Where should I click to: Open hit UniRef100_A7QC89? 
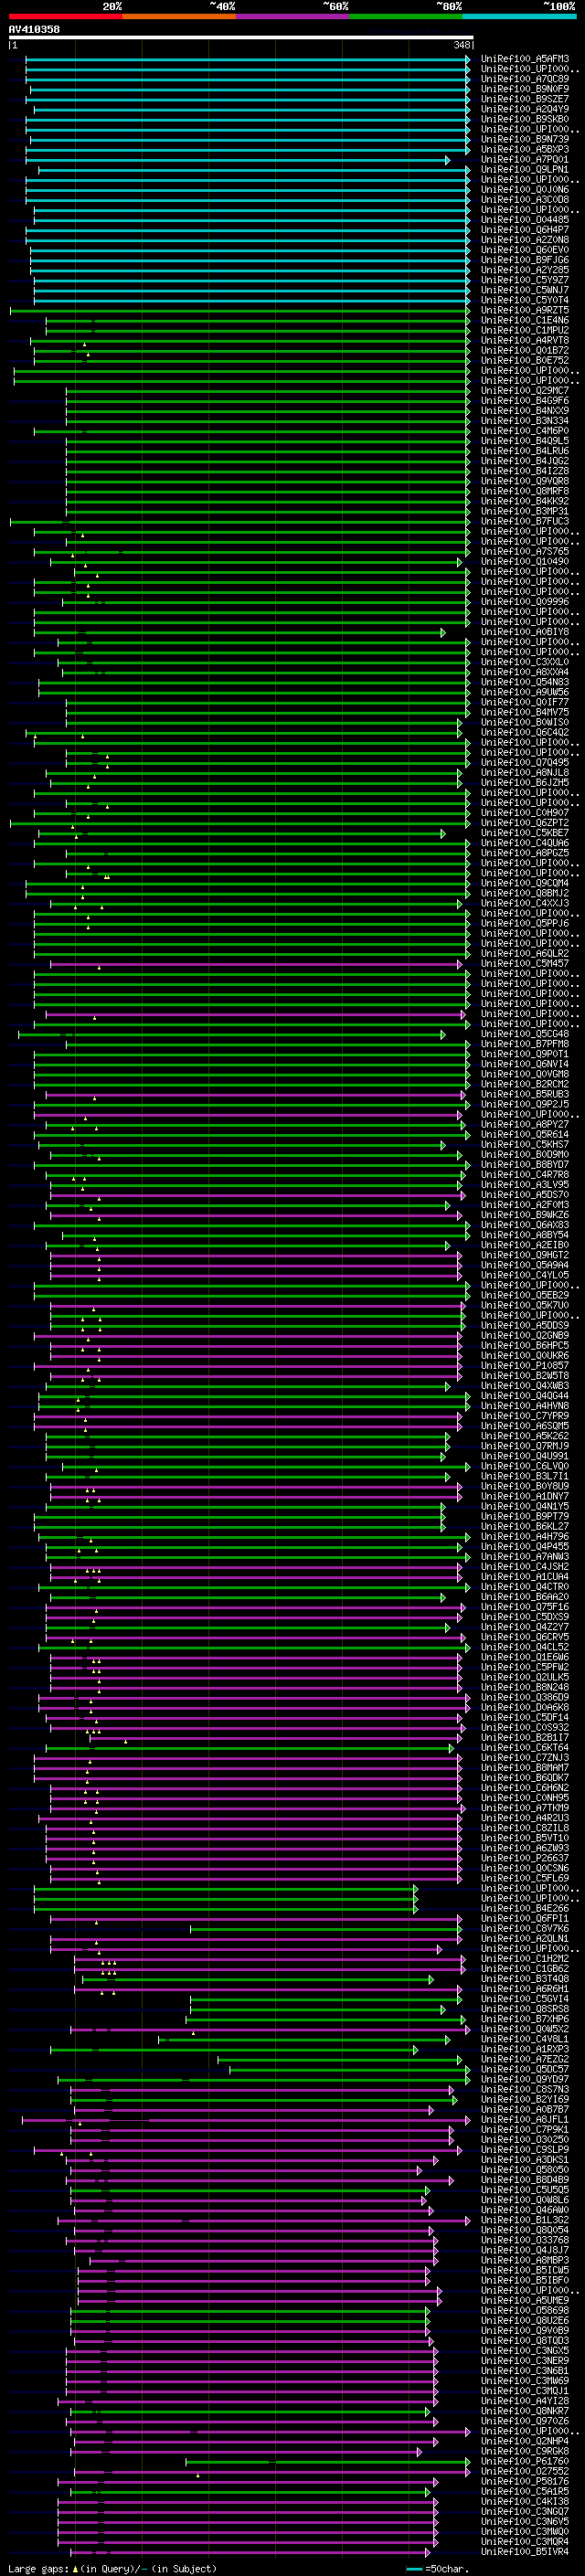(x=525, y=79)
